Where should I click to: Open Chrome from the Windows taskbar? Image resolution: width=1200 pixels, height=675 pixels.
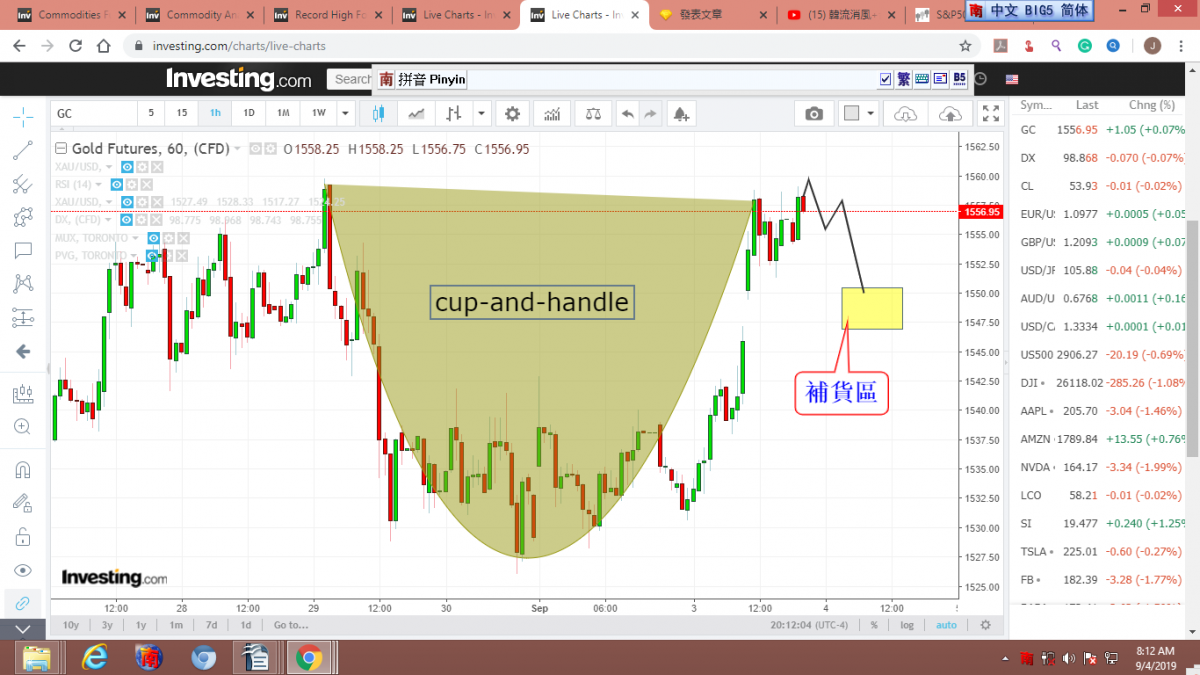click(308, 657)
